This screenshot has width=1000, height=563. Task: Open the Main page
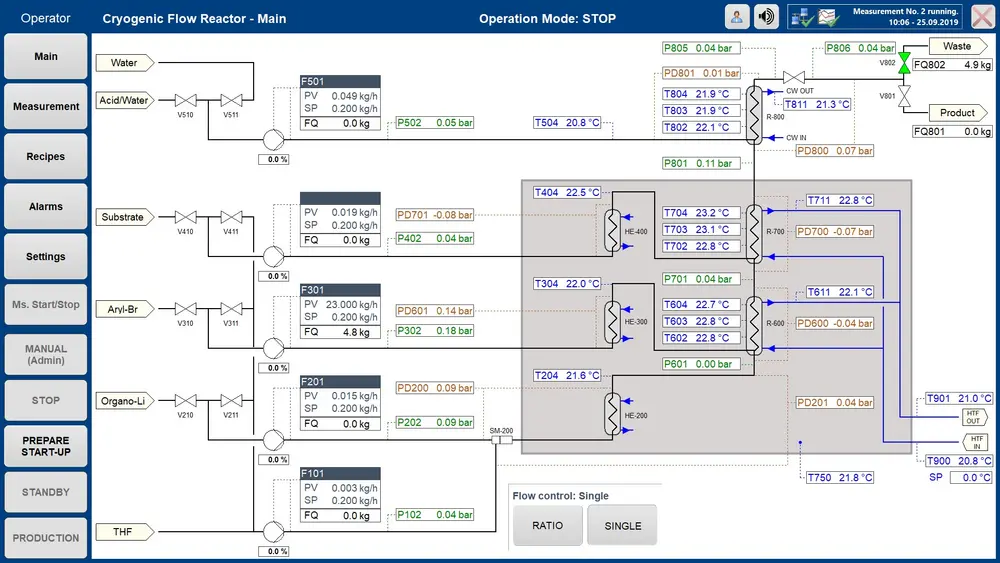(x=46, y=56)
